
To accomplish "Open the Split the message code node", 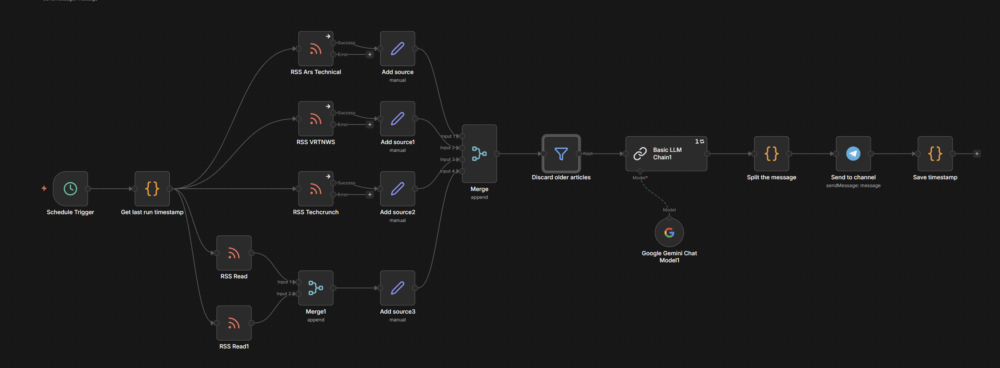I will coord(772,154).
